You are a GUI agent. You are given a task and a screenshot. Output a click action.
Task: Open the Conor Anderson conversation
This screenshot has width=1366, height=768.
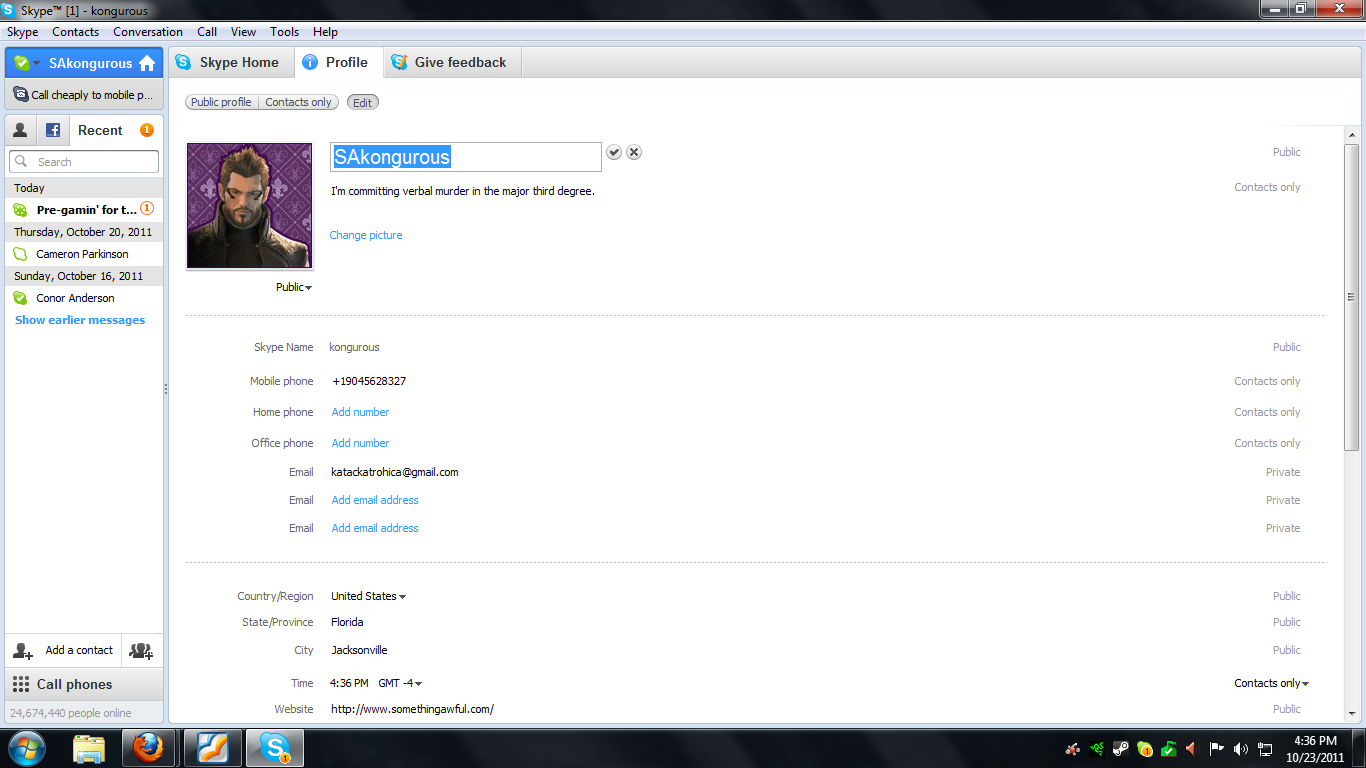point(84,298)
